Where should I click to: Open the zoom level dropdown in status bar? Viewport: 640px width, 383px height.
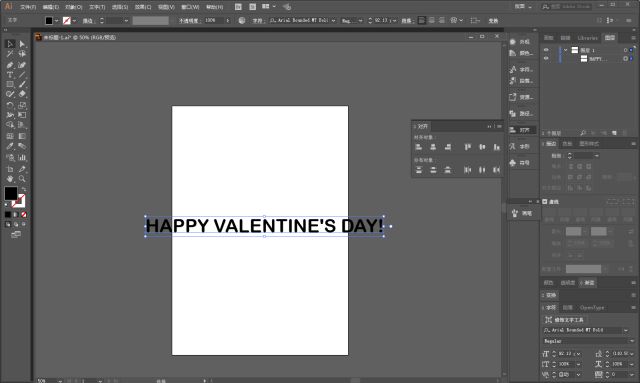60,381
